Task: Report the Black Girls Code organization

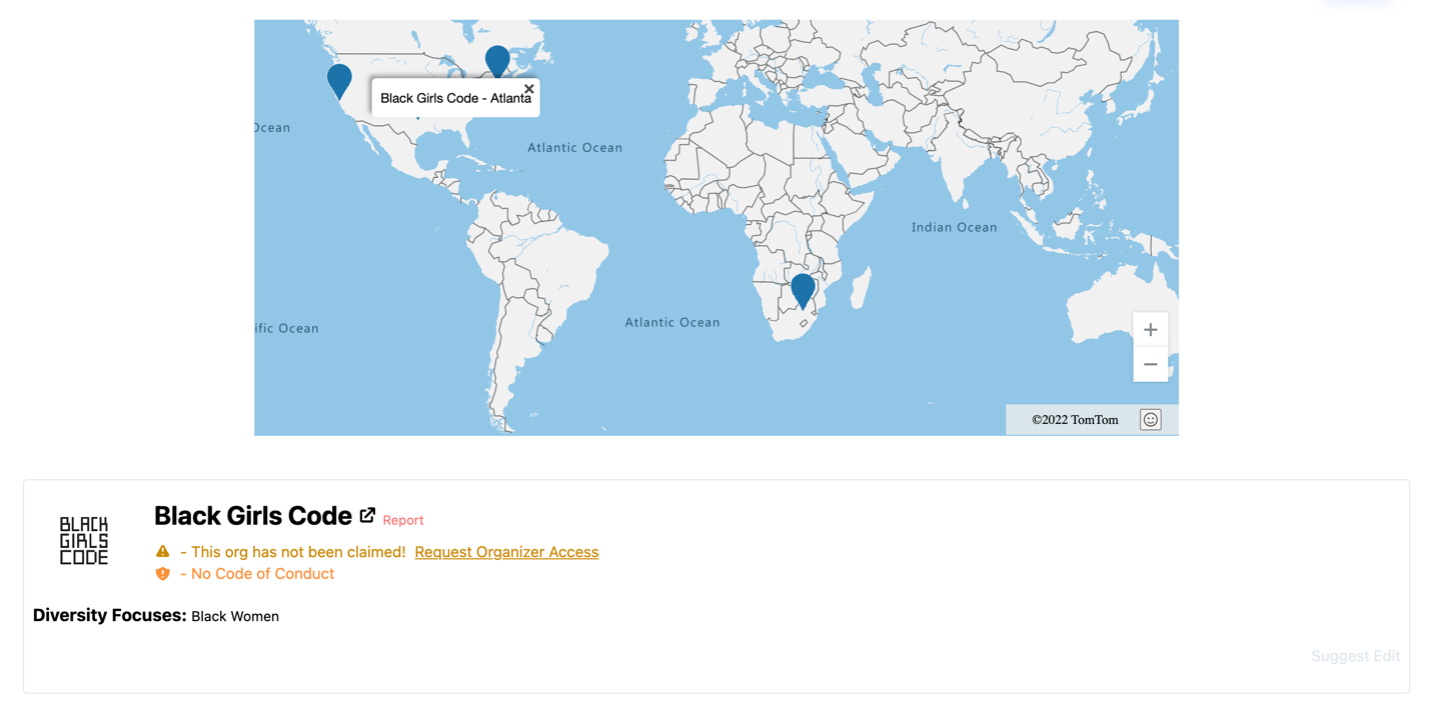Action: [x=403, y=520]
